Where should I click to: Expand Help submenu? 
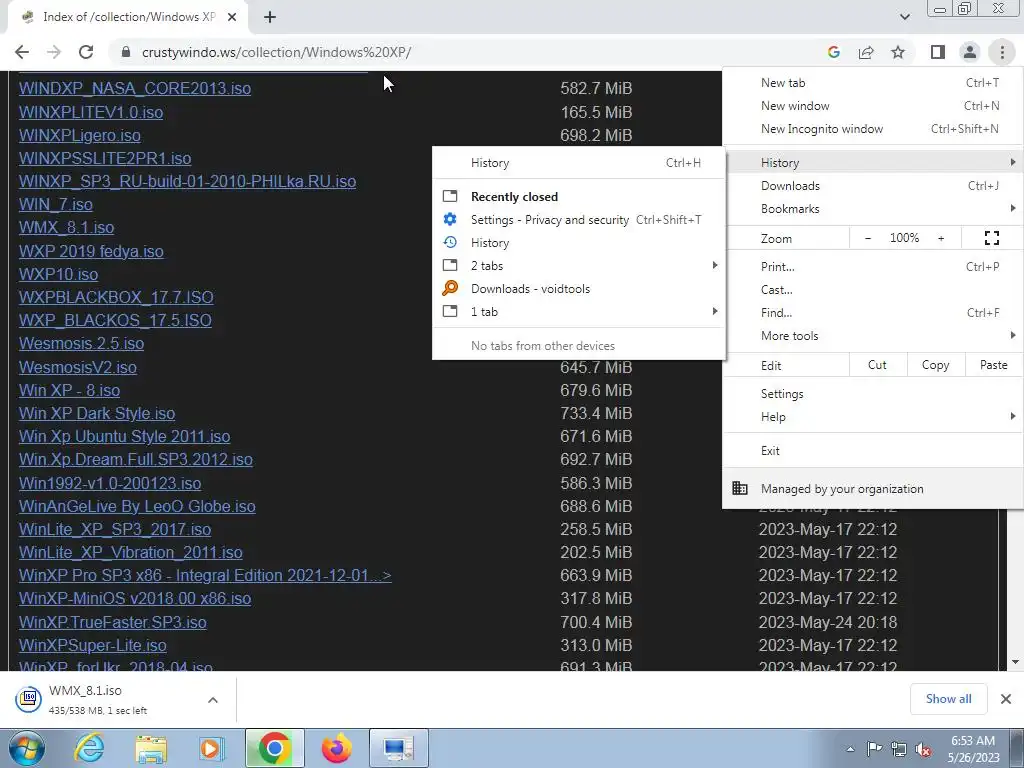872,417
